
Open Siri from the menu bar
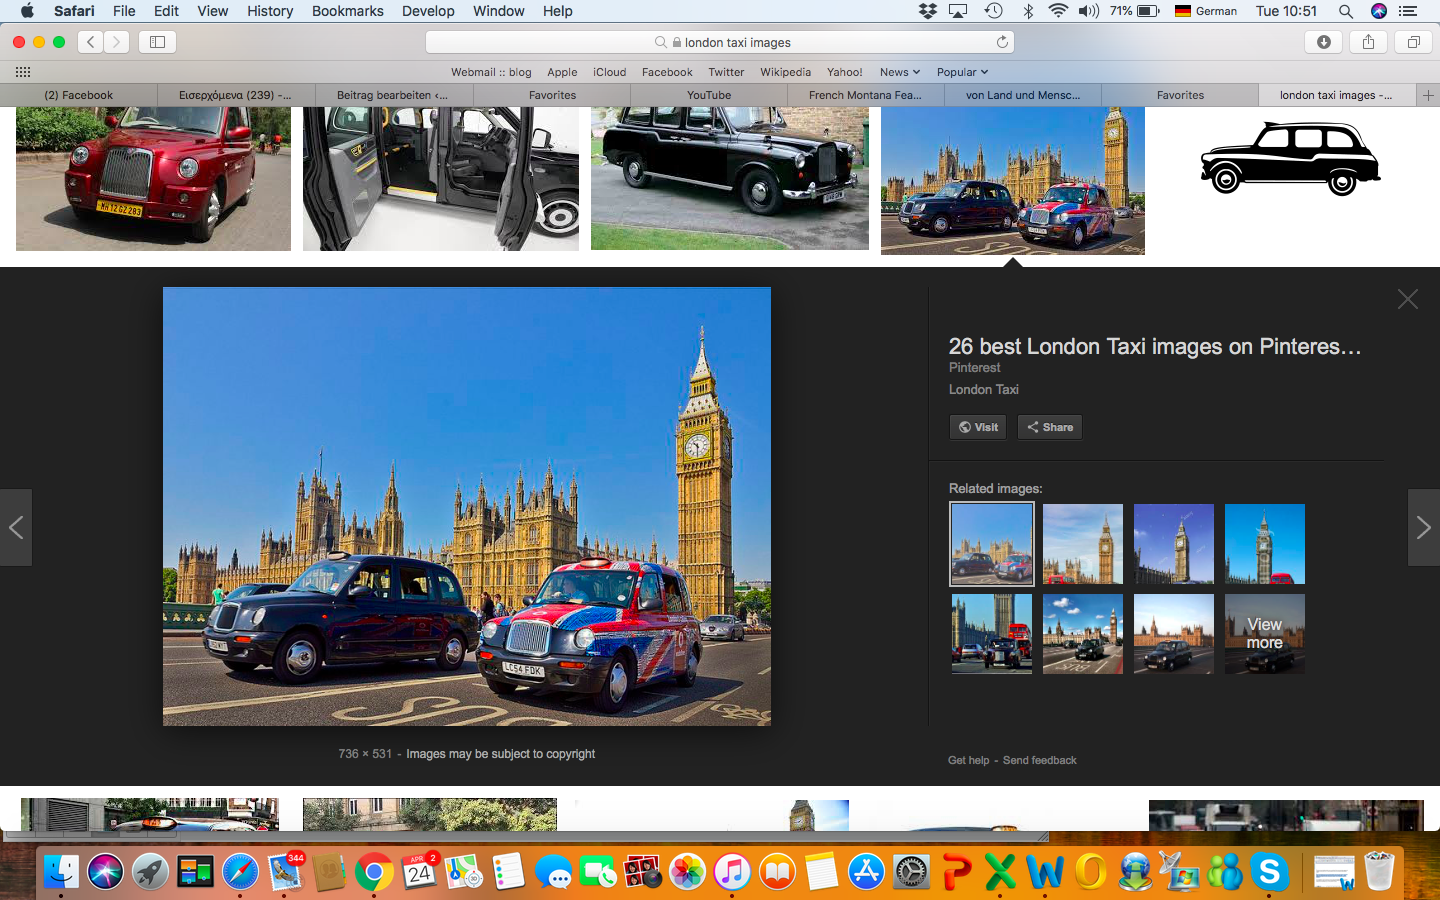[1379, 11]
